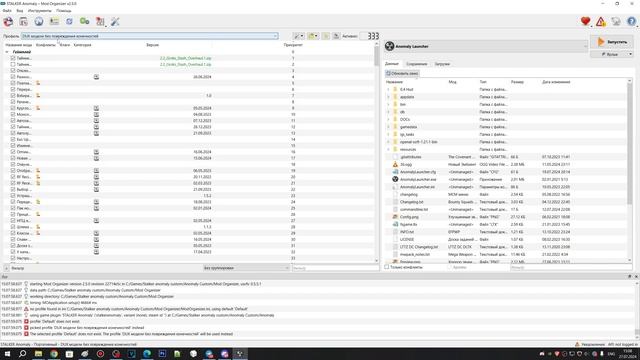Viewport: 640px width, 360px height.
Task: Toggle checkbox of mod with priority 1
Action: 13,58
